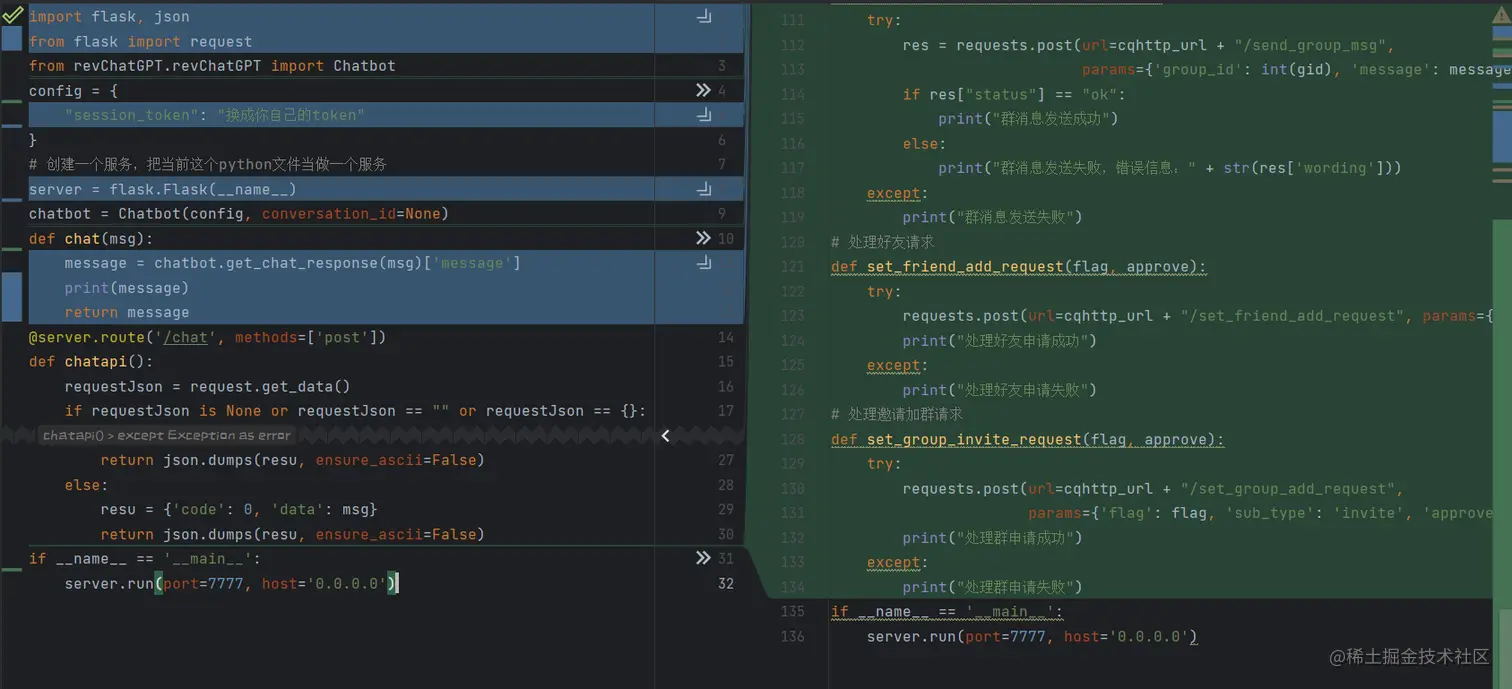Click the 'if res["status"] == "ok":' line
Screen dimensions: 1512x689
coord(1014,94)
